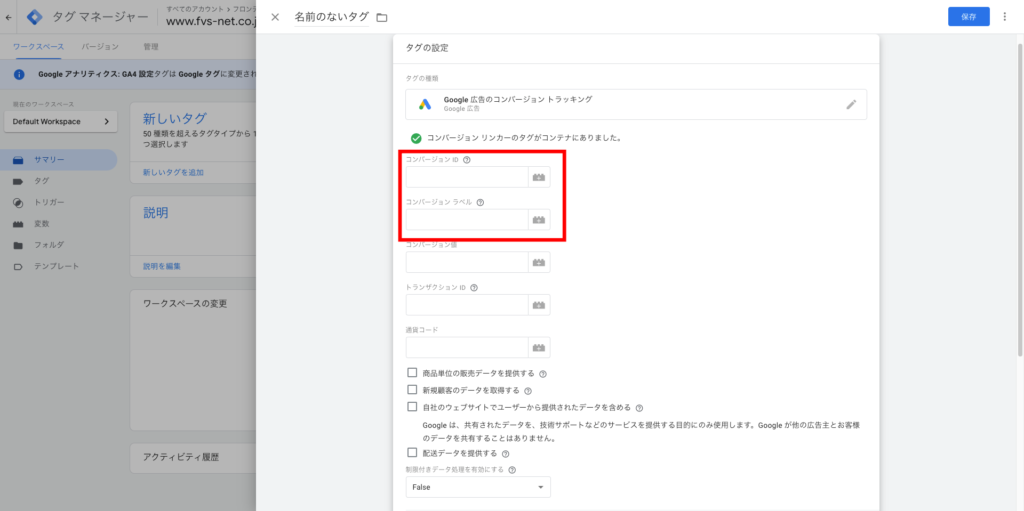Focus the コンバージョン ID input field
The width and height of the screenshot is (1024, 511).
(467, 177)
